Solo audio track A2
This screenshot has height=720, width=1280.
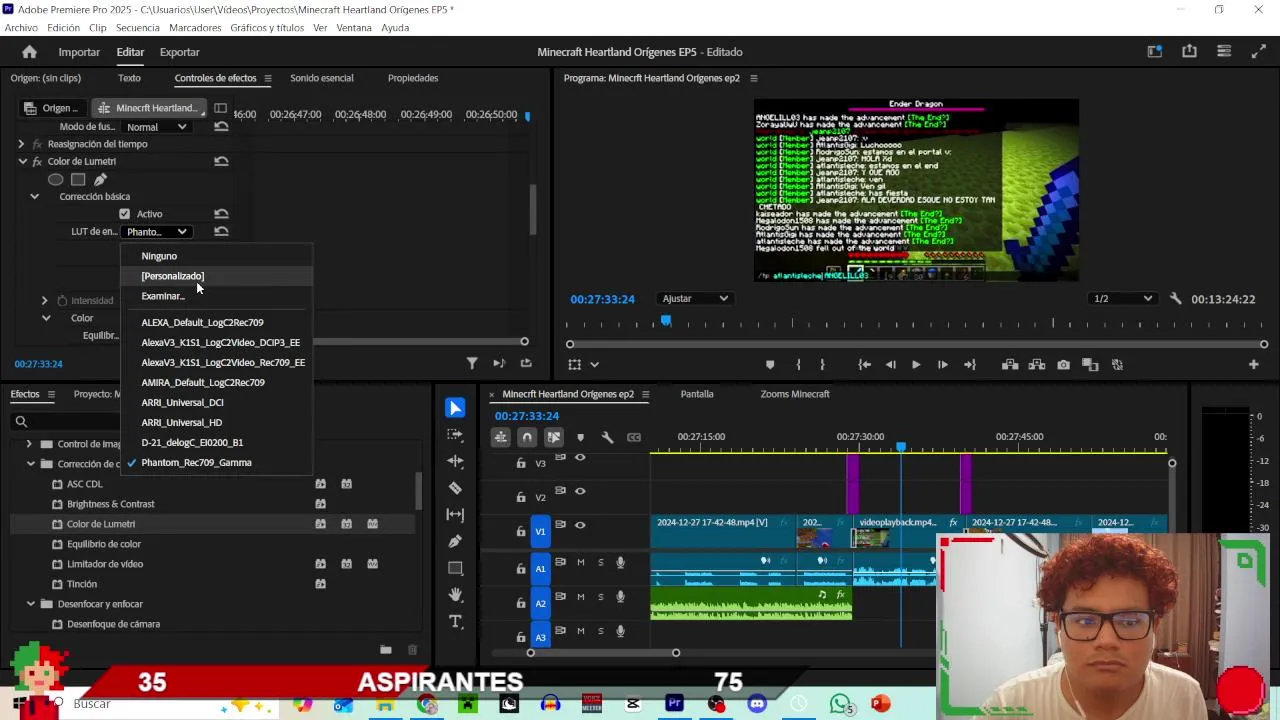pos(600,597)
